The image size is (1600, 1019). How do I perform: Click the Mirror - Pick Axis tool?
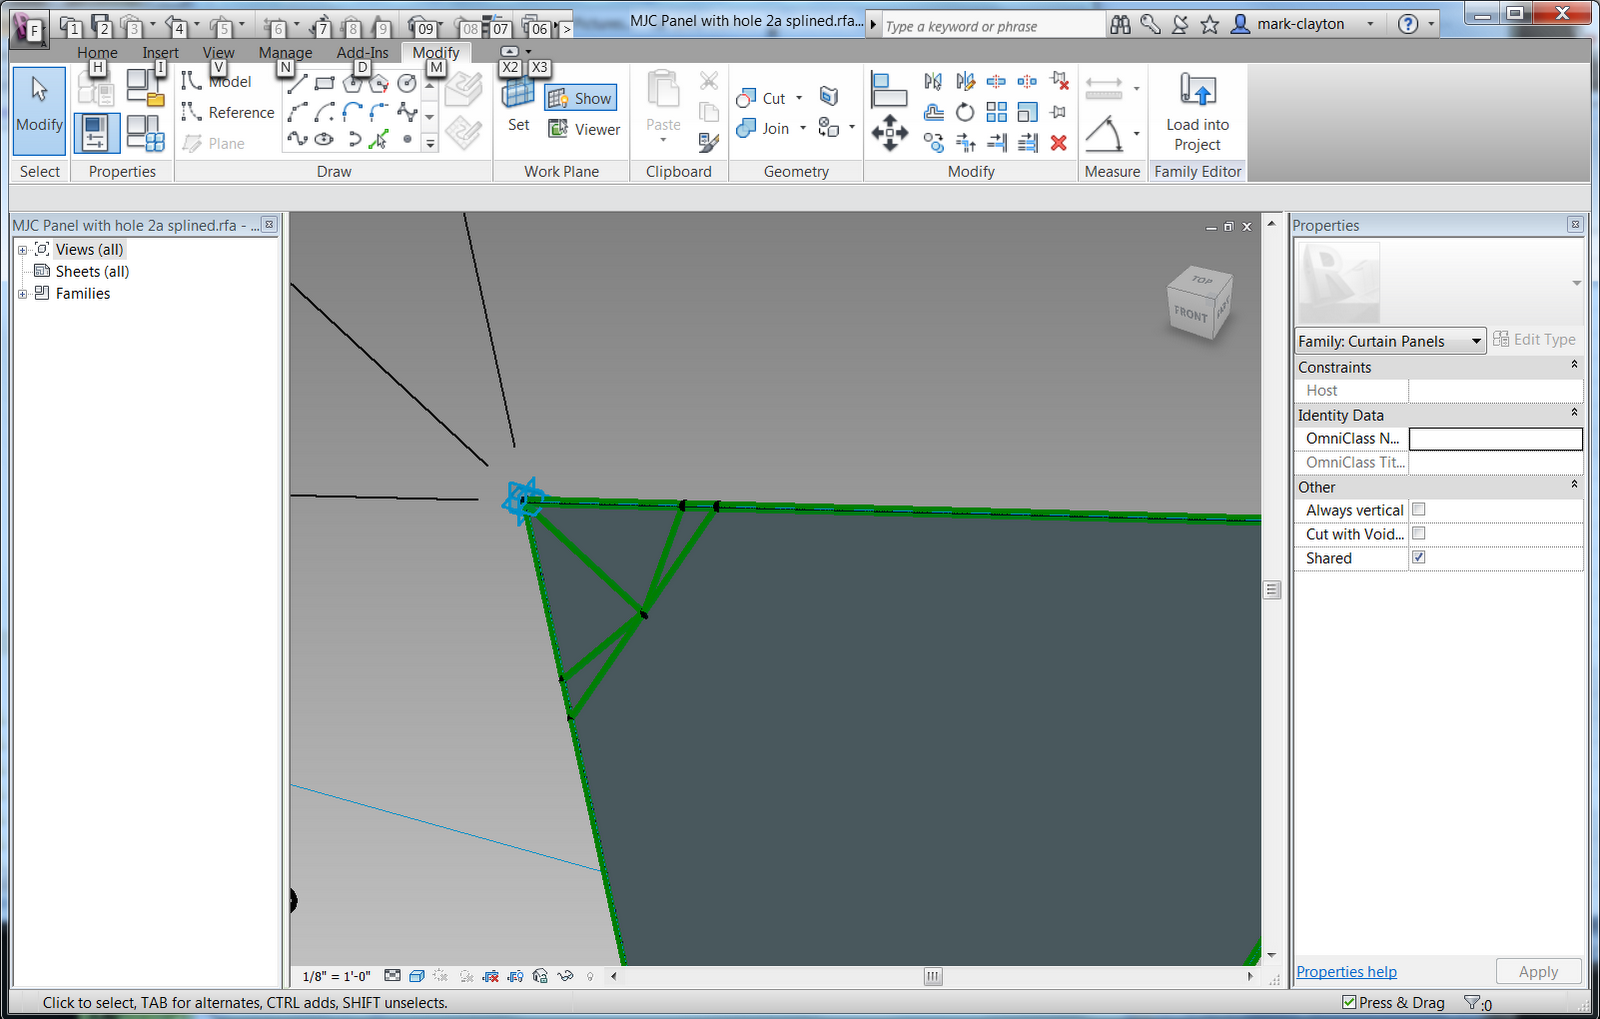tap(932, 81)
